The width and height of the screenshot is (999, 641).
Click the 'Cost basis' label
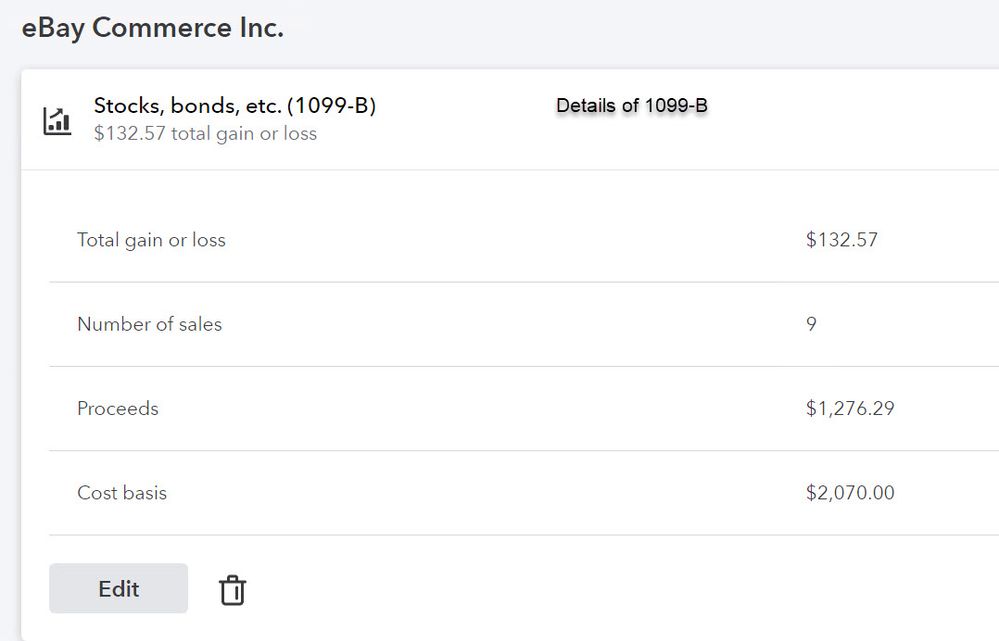[x=122, y=493]
